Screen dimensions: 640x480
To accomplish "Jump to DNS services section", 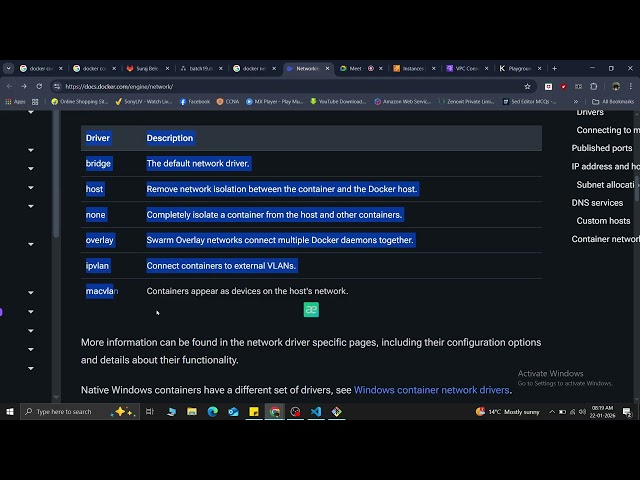I will pos(597,203).
